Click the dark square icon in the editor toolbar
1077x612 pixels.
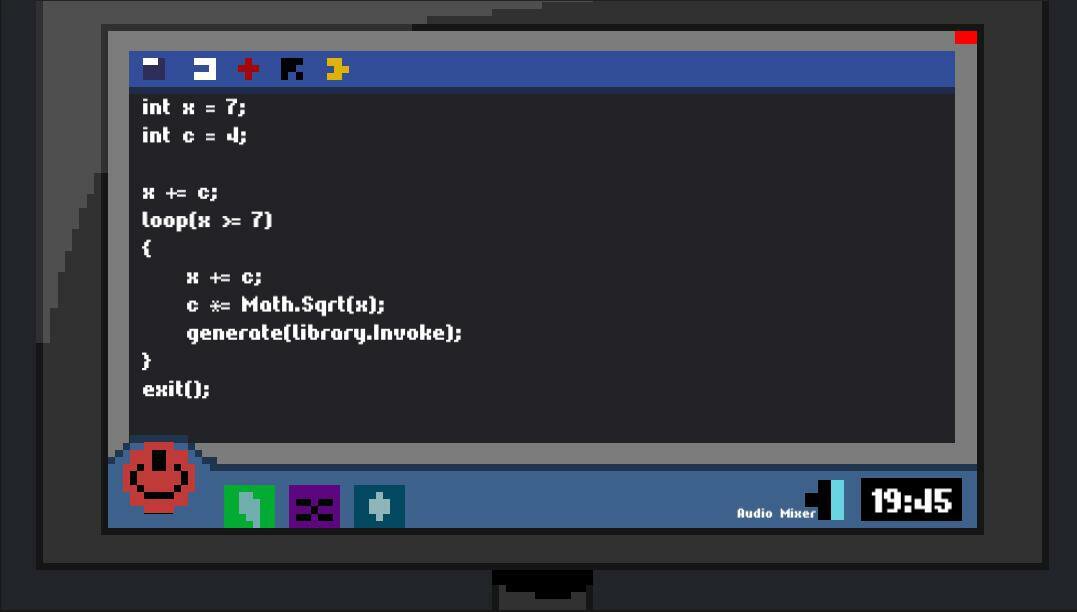pyautogui.click(x=154, y=69)
